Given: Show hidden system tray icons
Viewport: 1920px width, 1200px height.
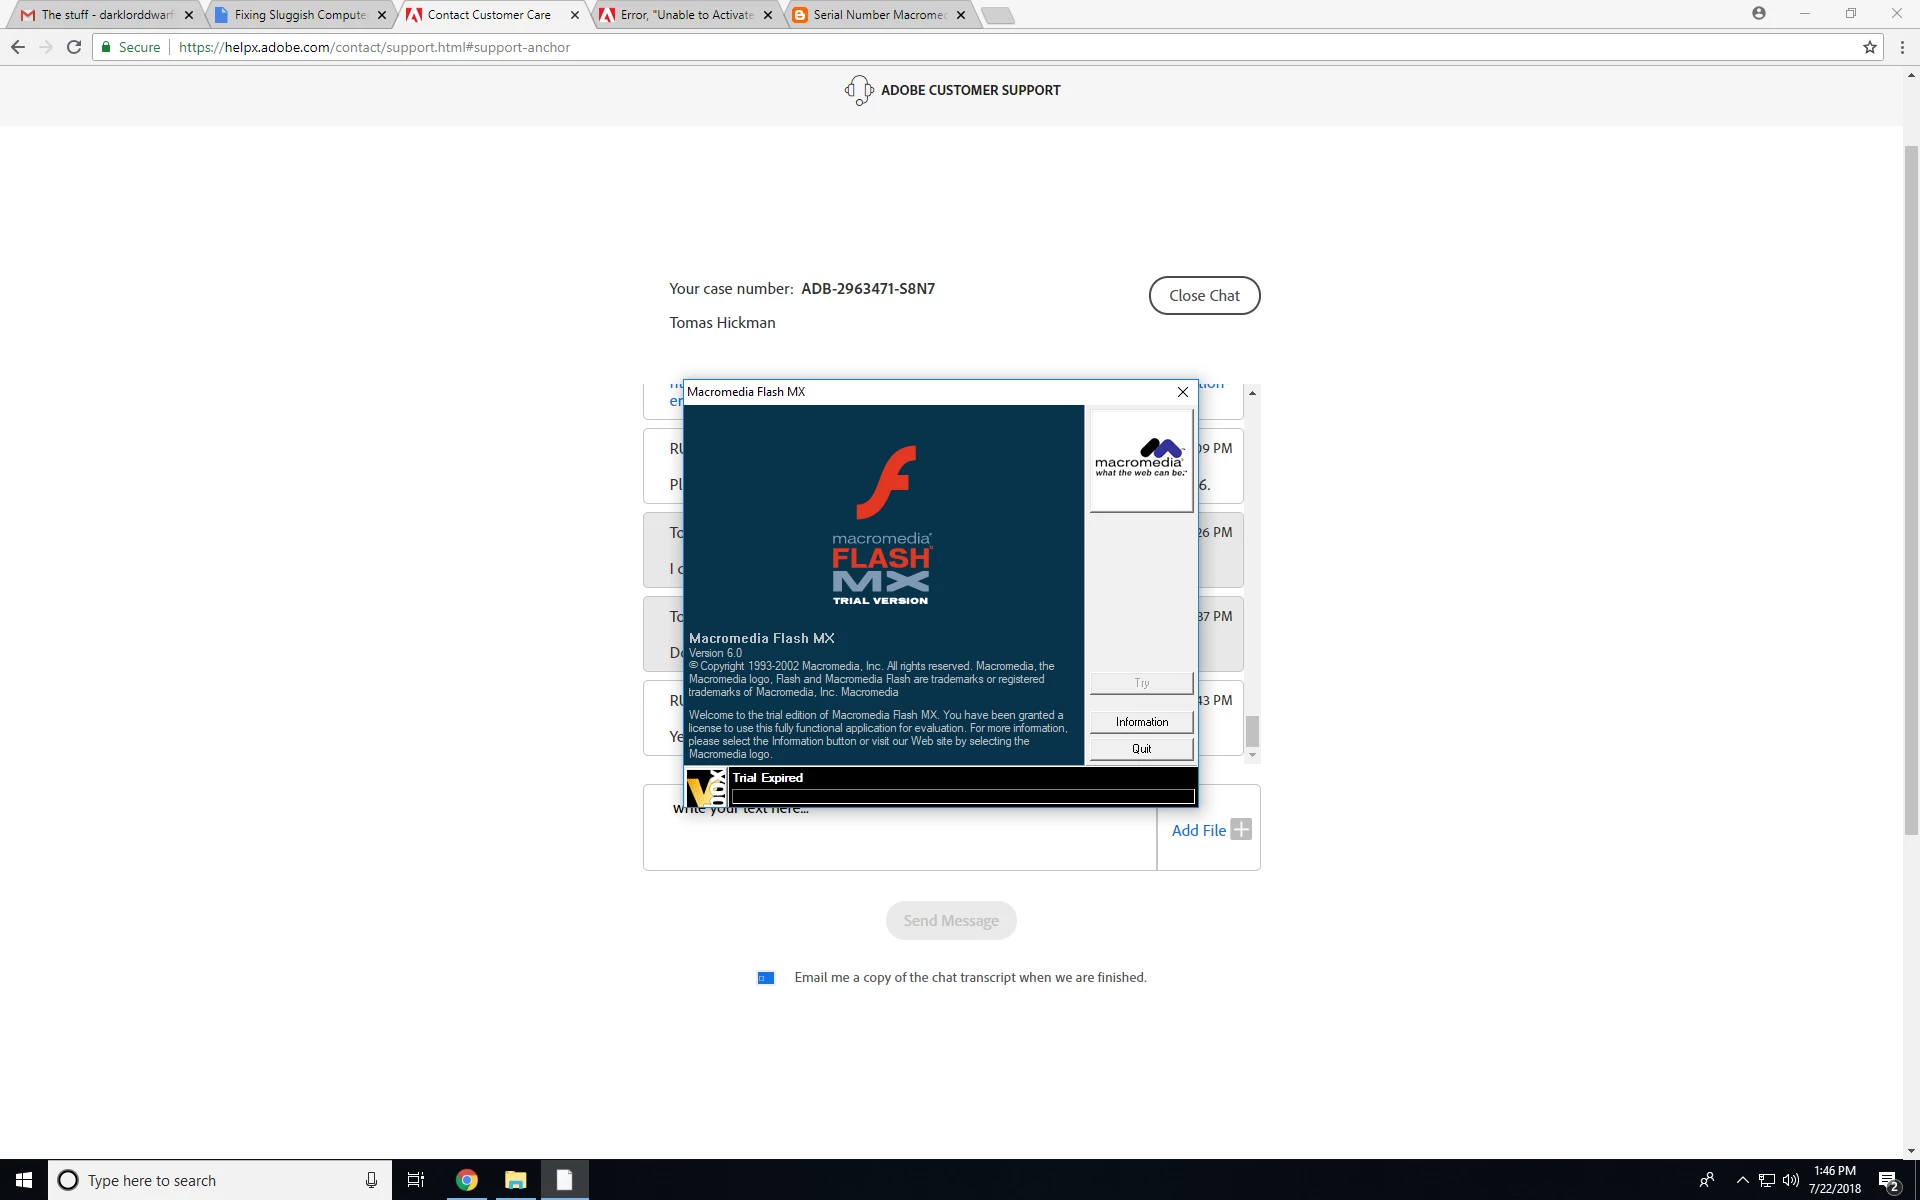Looking at the screenshot, I should point(1742,1180).
